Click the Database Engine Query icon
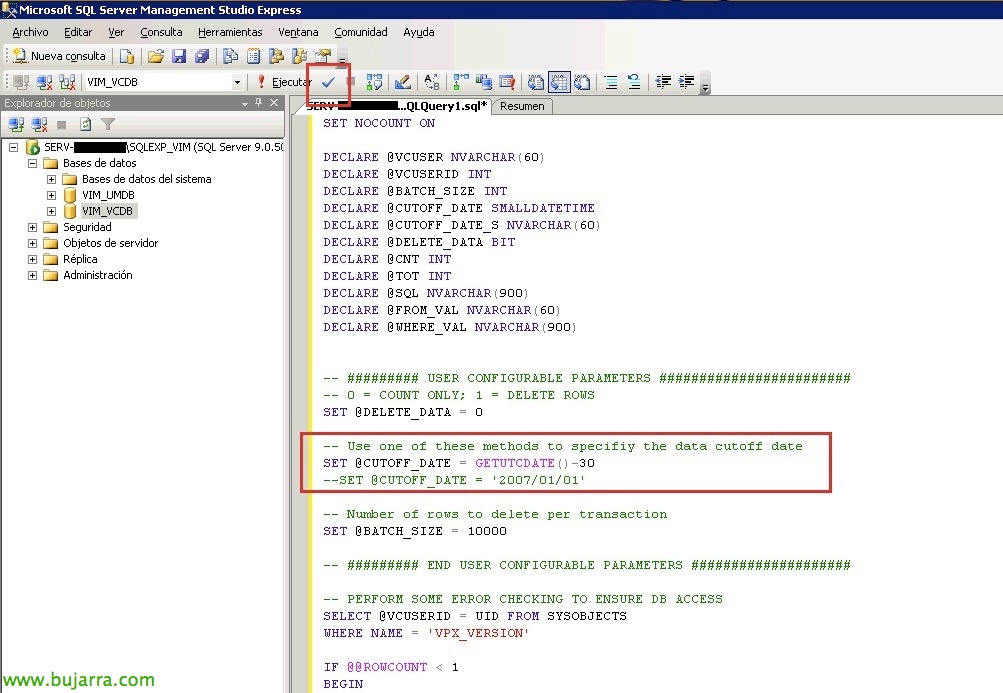 [127, 56]
